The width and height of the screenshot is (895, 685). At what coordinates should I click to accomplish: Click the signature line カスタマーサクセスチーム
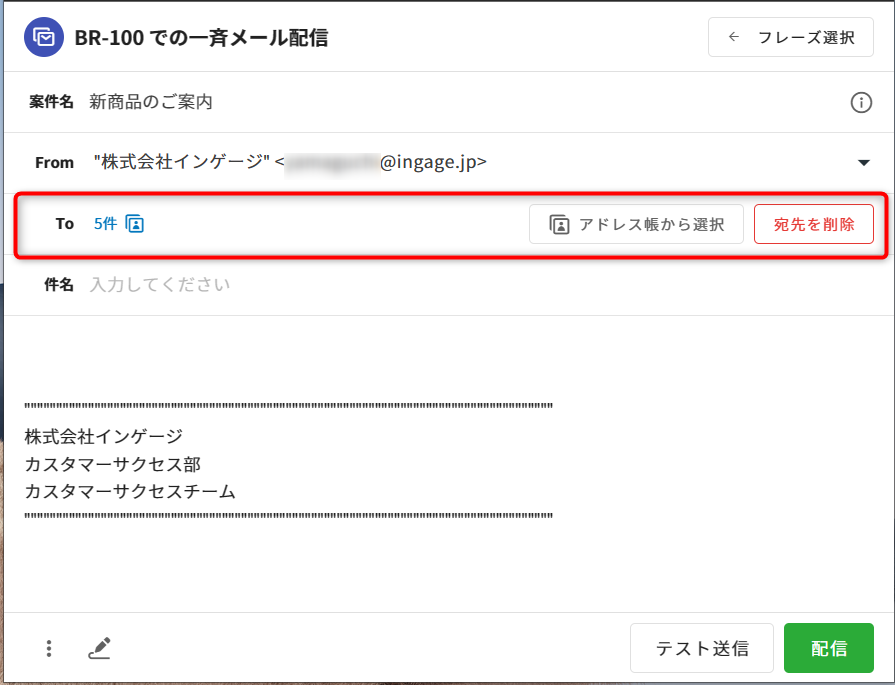tap(130, 491)
